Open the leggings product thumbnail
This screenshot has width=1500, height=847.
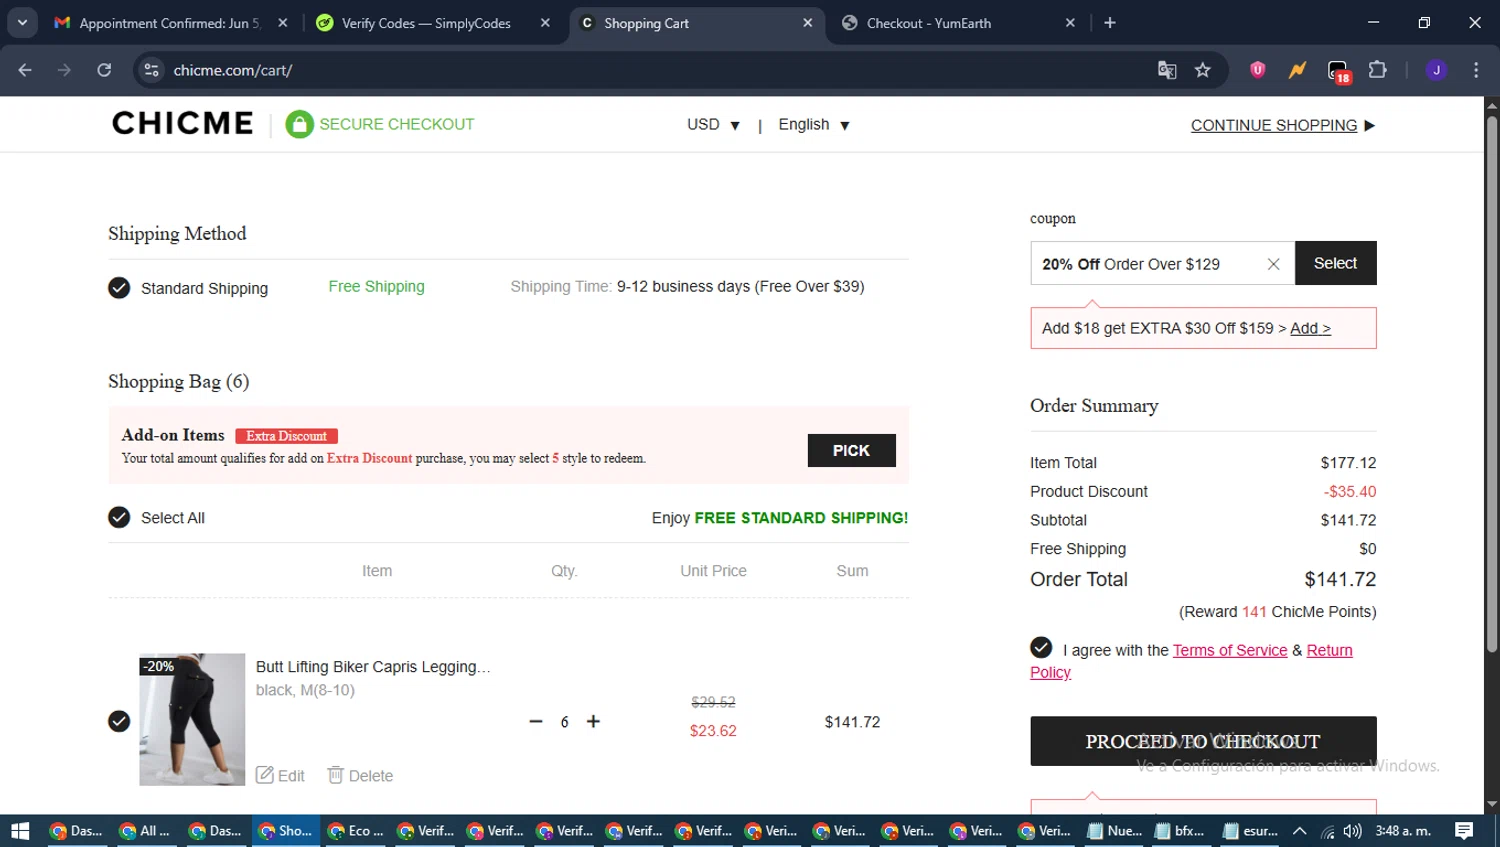point(192,719)
